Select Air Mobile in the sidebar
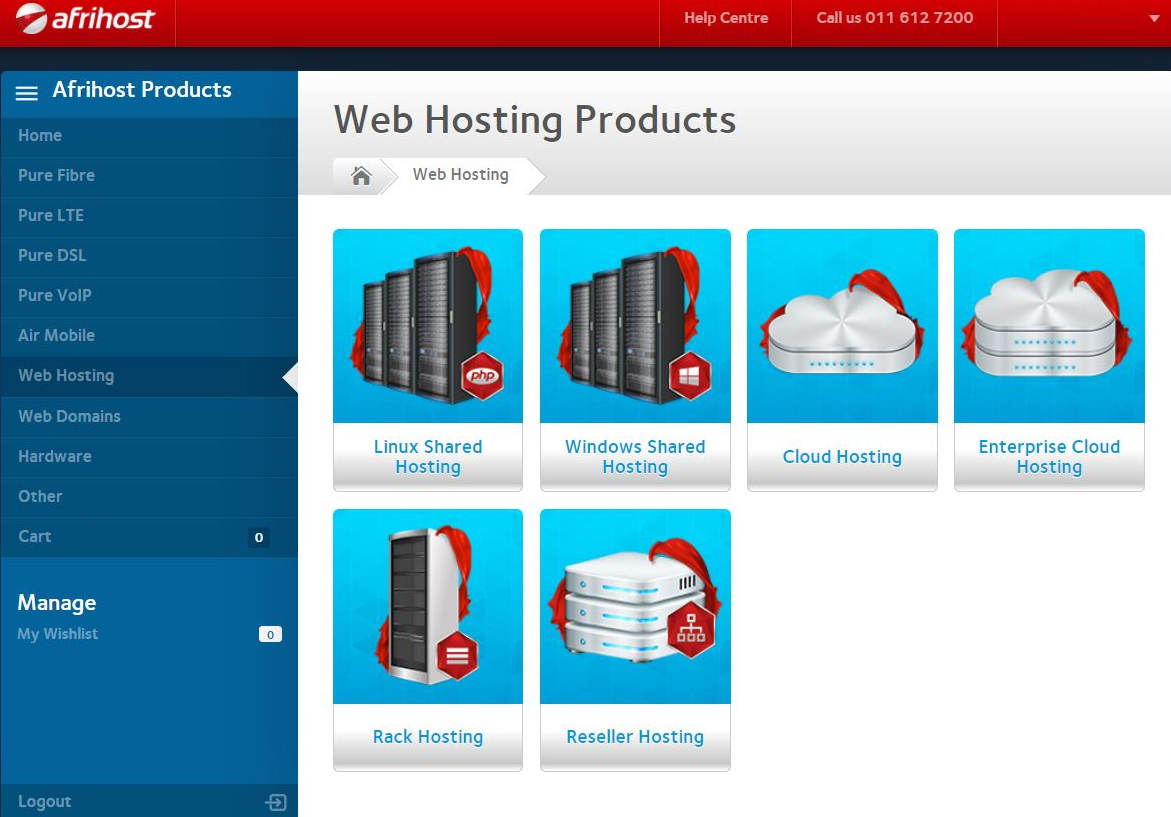 (x=57, y=336)
